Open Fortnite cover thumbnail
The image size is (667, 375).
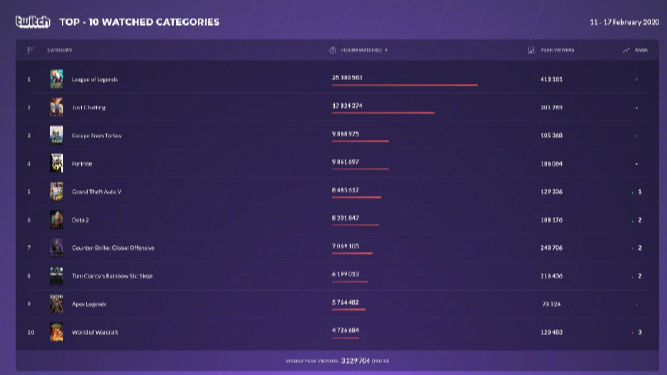pyautogui.click(x=57, y=163)
